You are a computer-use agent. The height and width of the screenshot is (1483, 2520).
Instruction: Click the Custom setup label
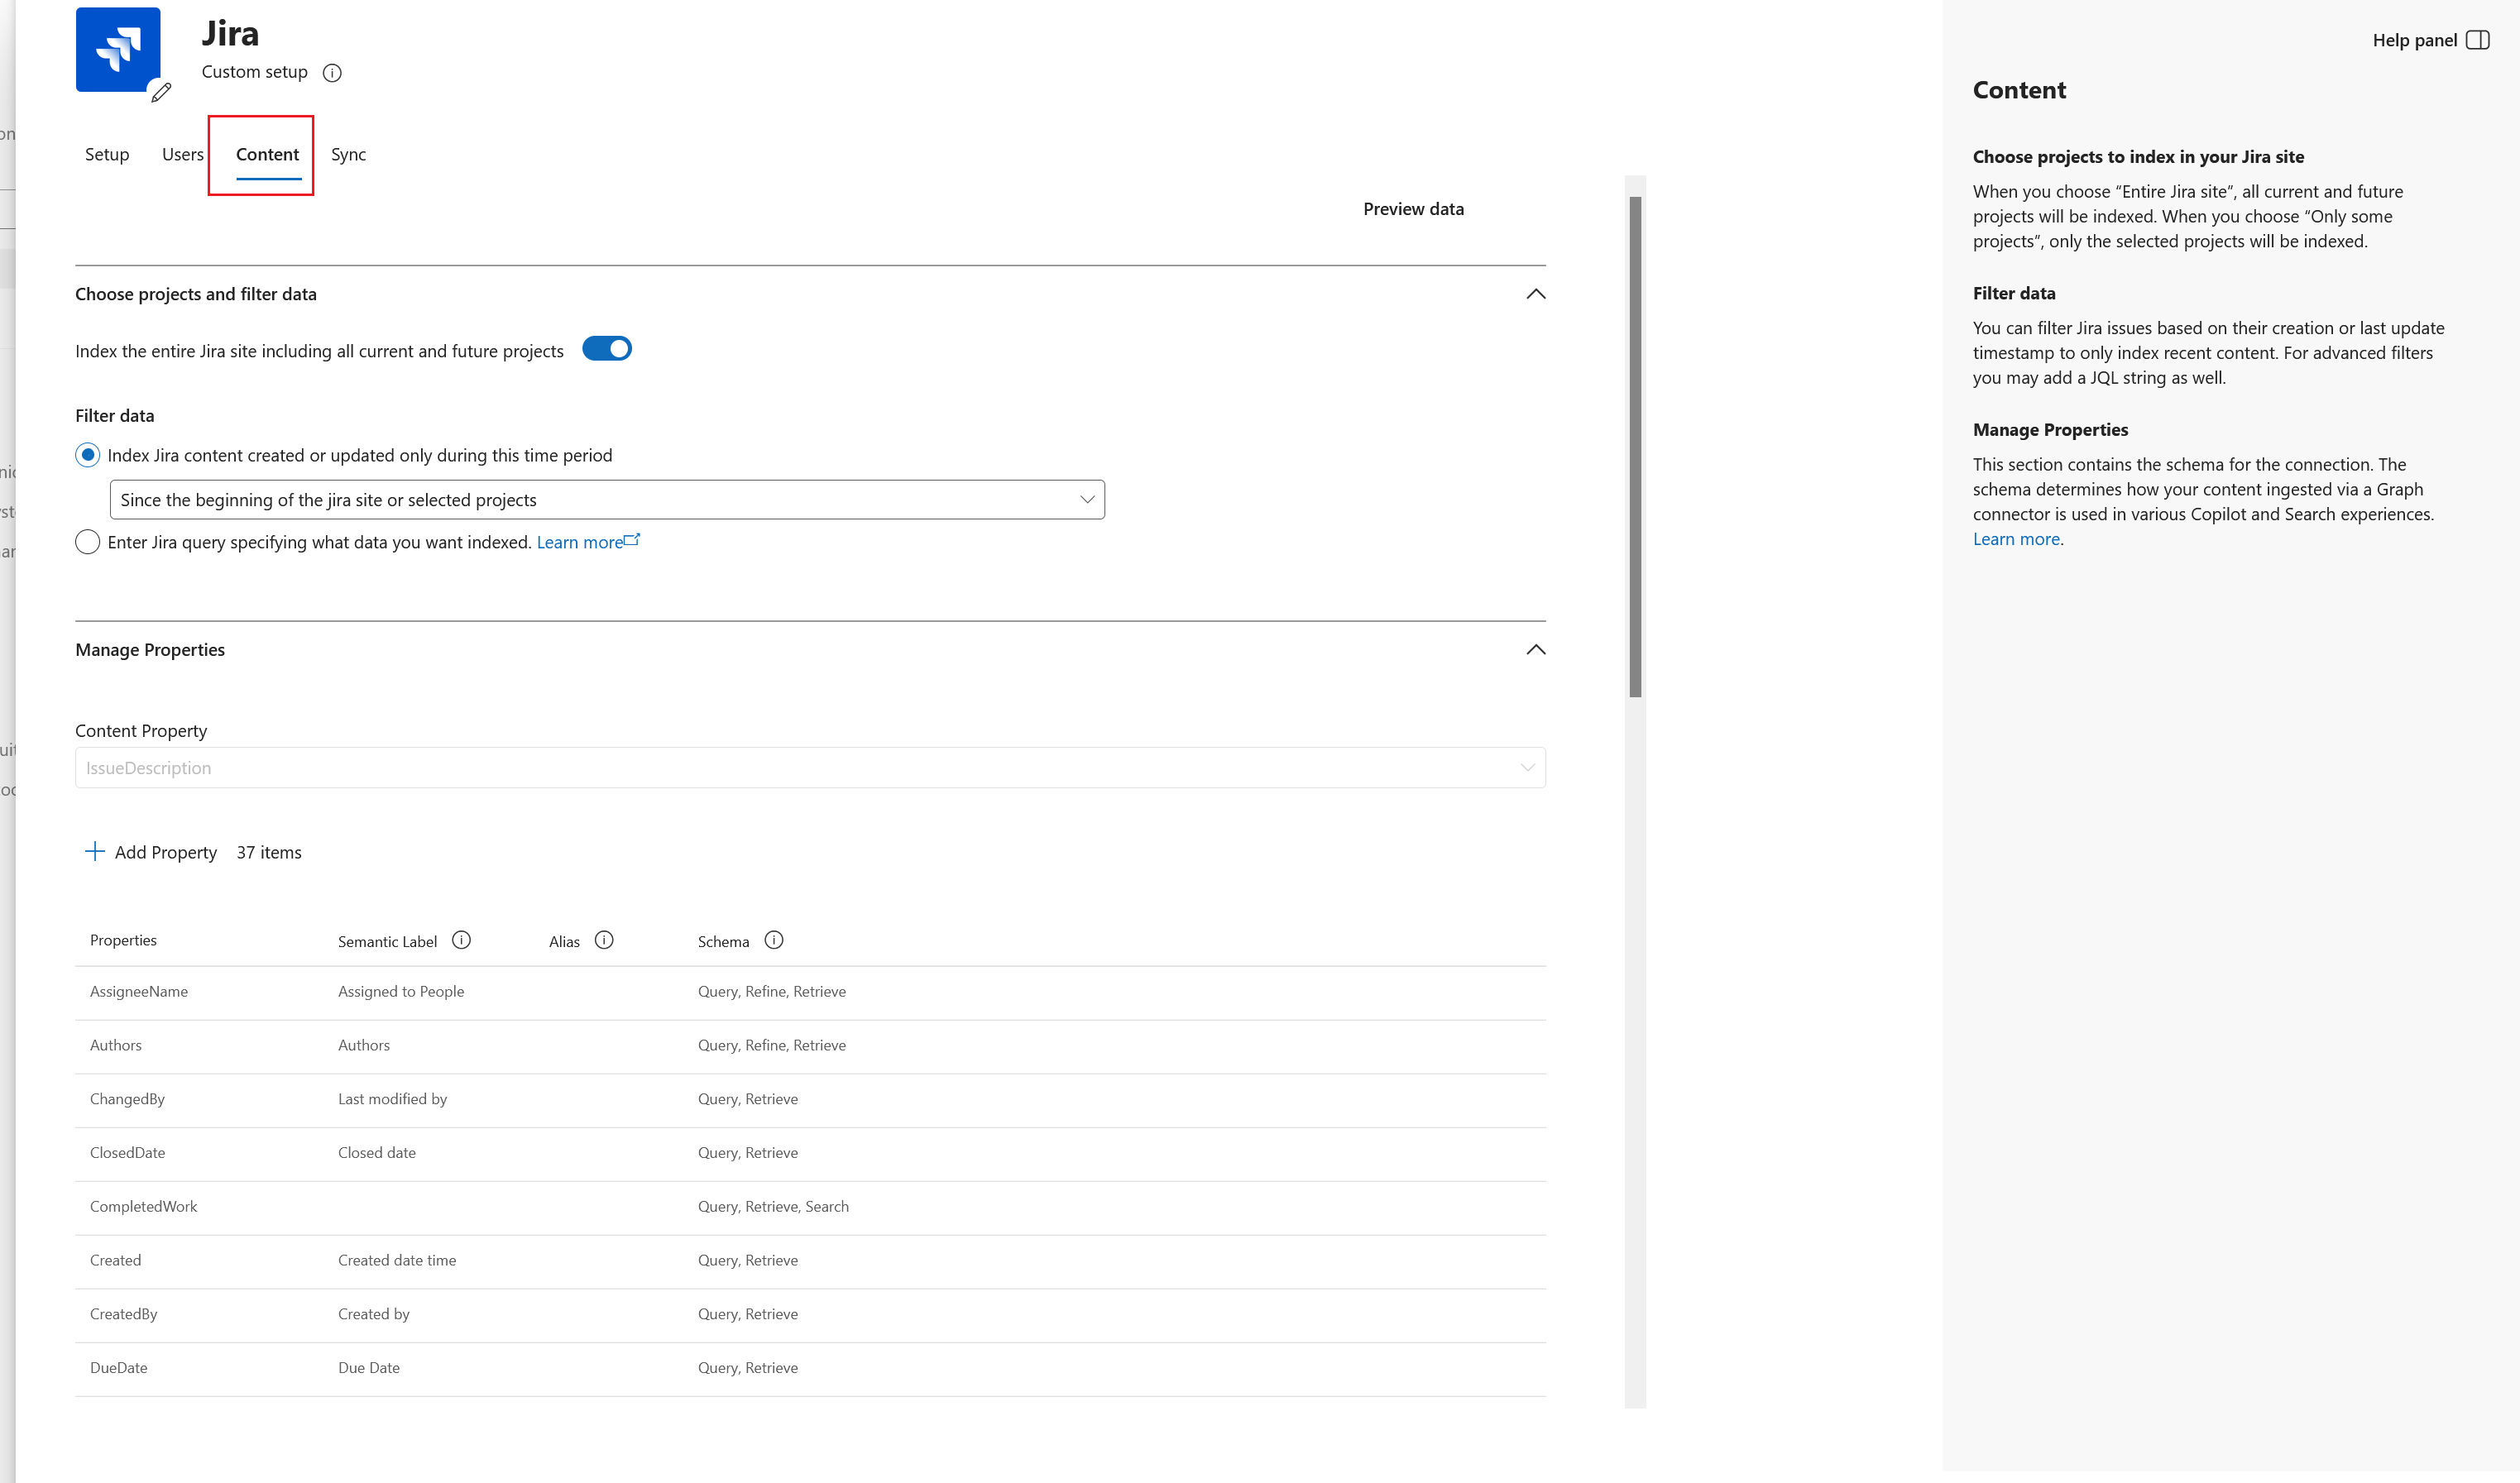click(255, 72)
